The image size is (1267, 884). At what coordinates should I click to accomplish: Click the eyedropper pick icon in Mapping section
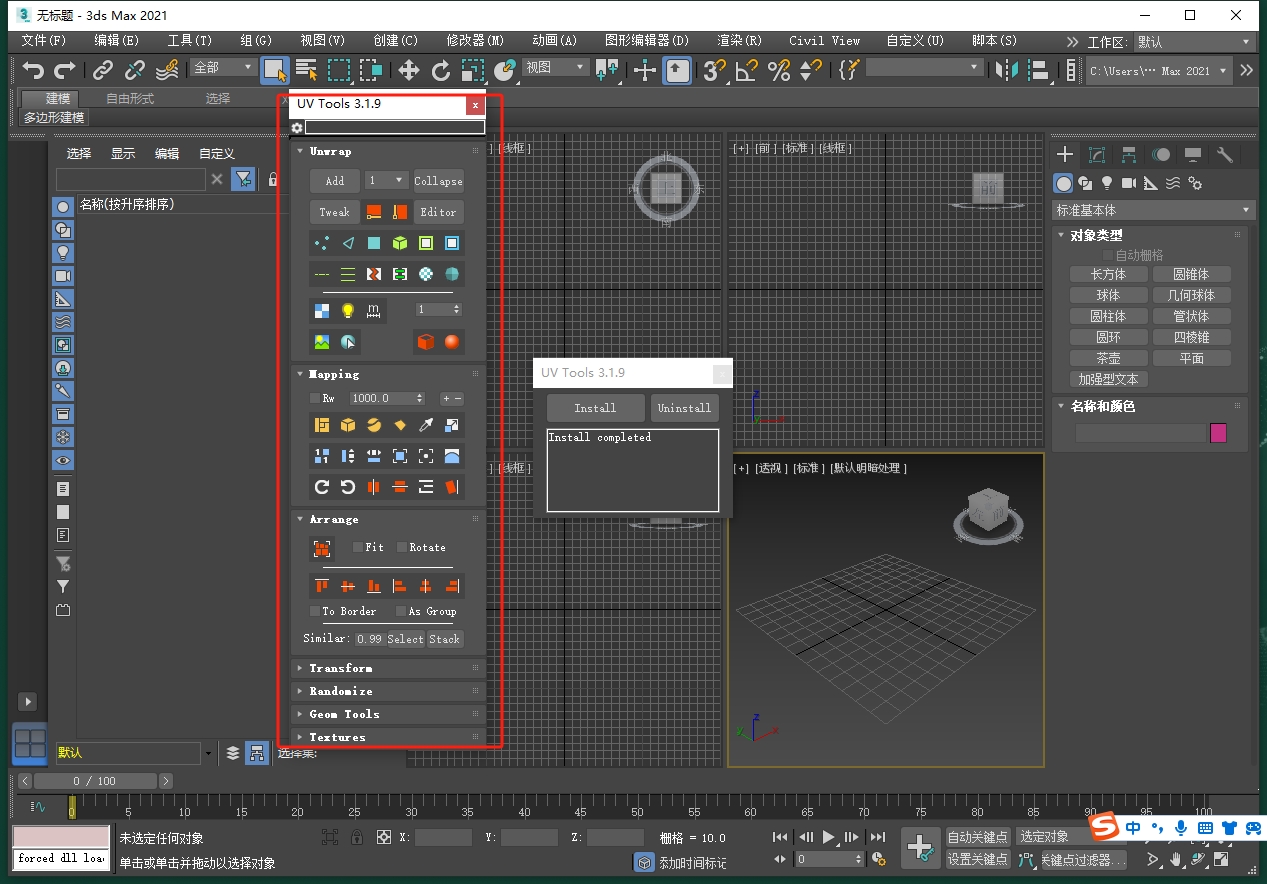pos(427,424)
